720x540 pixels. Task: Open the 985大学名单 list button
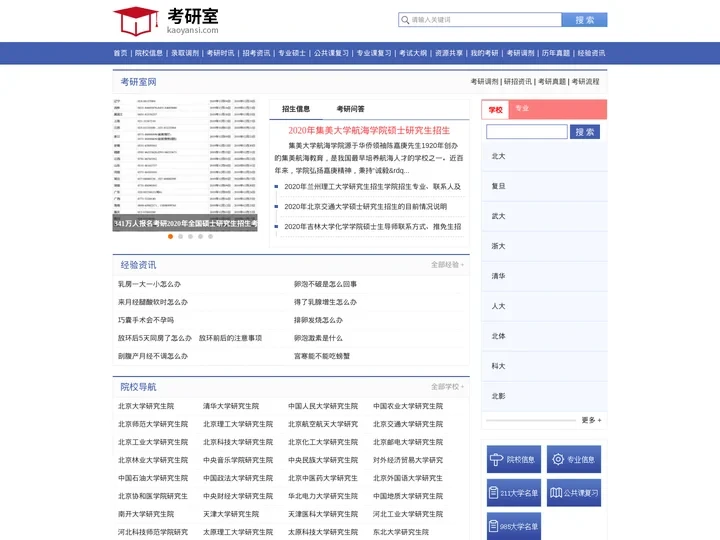(x=514, y=526)
